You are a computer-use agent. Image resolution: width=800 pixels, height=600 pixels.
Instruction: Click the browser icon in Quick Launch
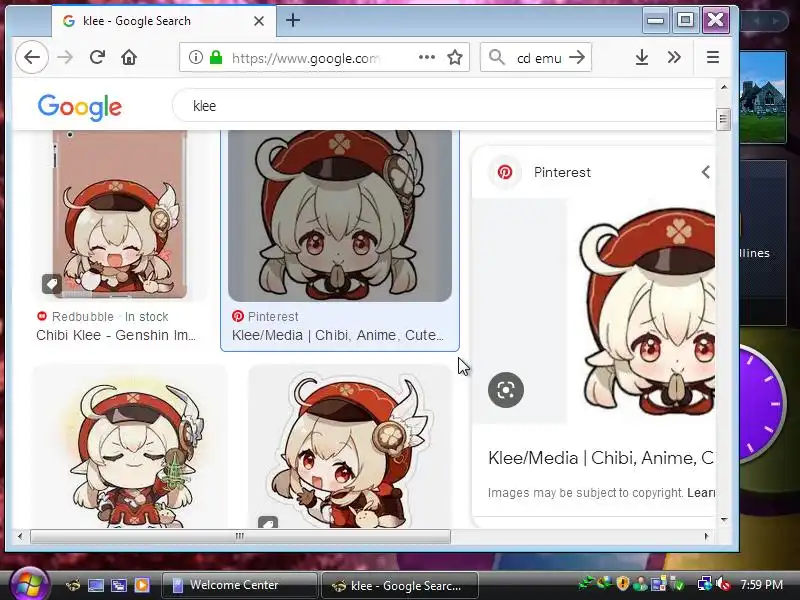coord(73,585)
